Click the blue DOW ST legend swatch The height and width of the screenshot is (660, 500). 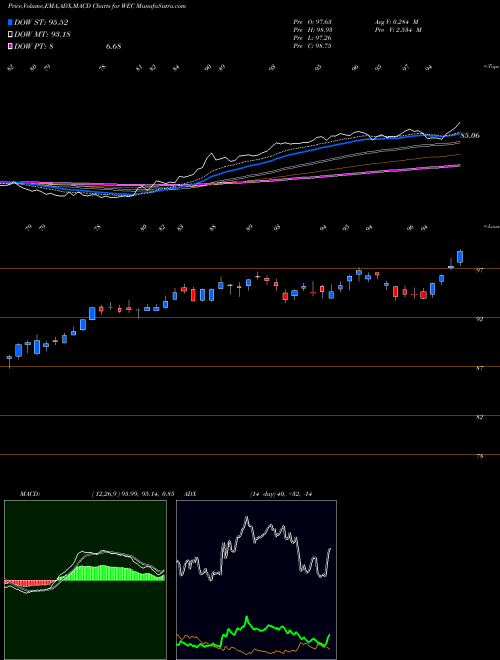10,23
